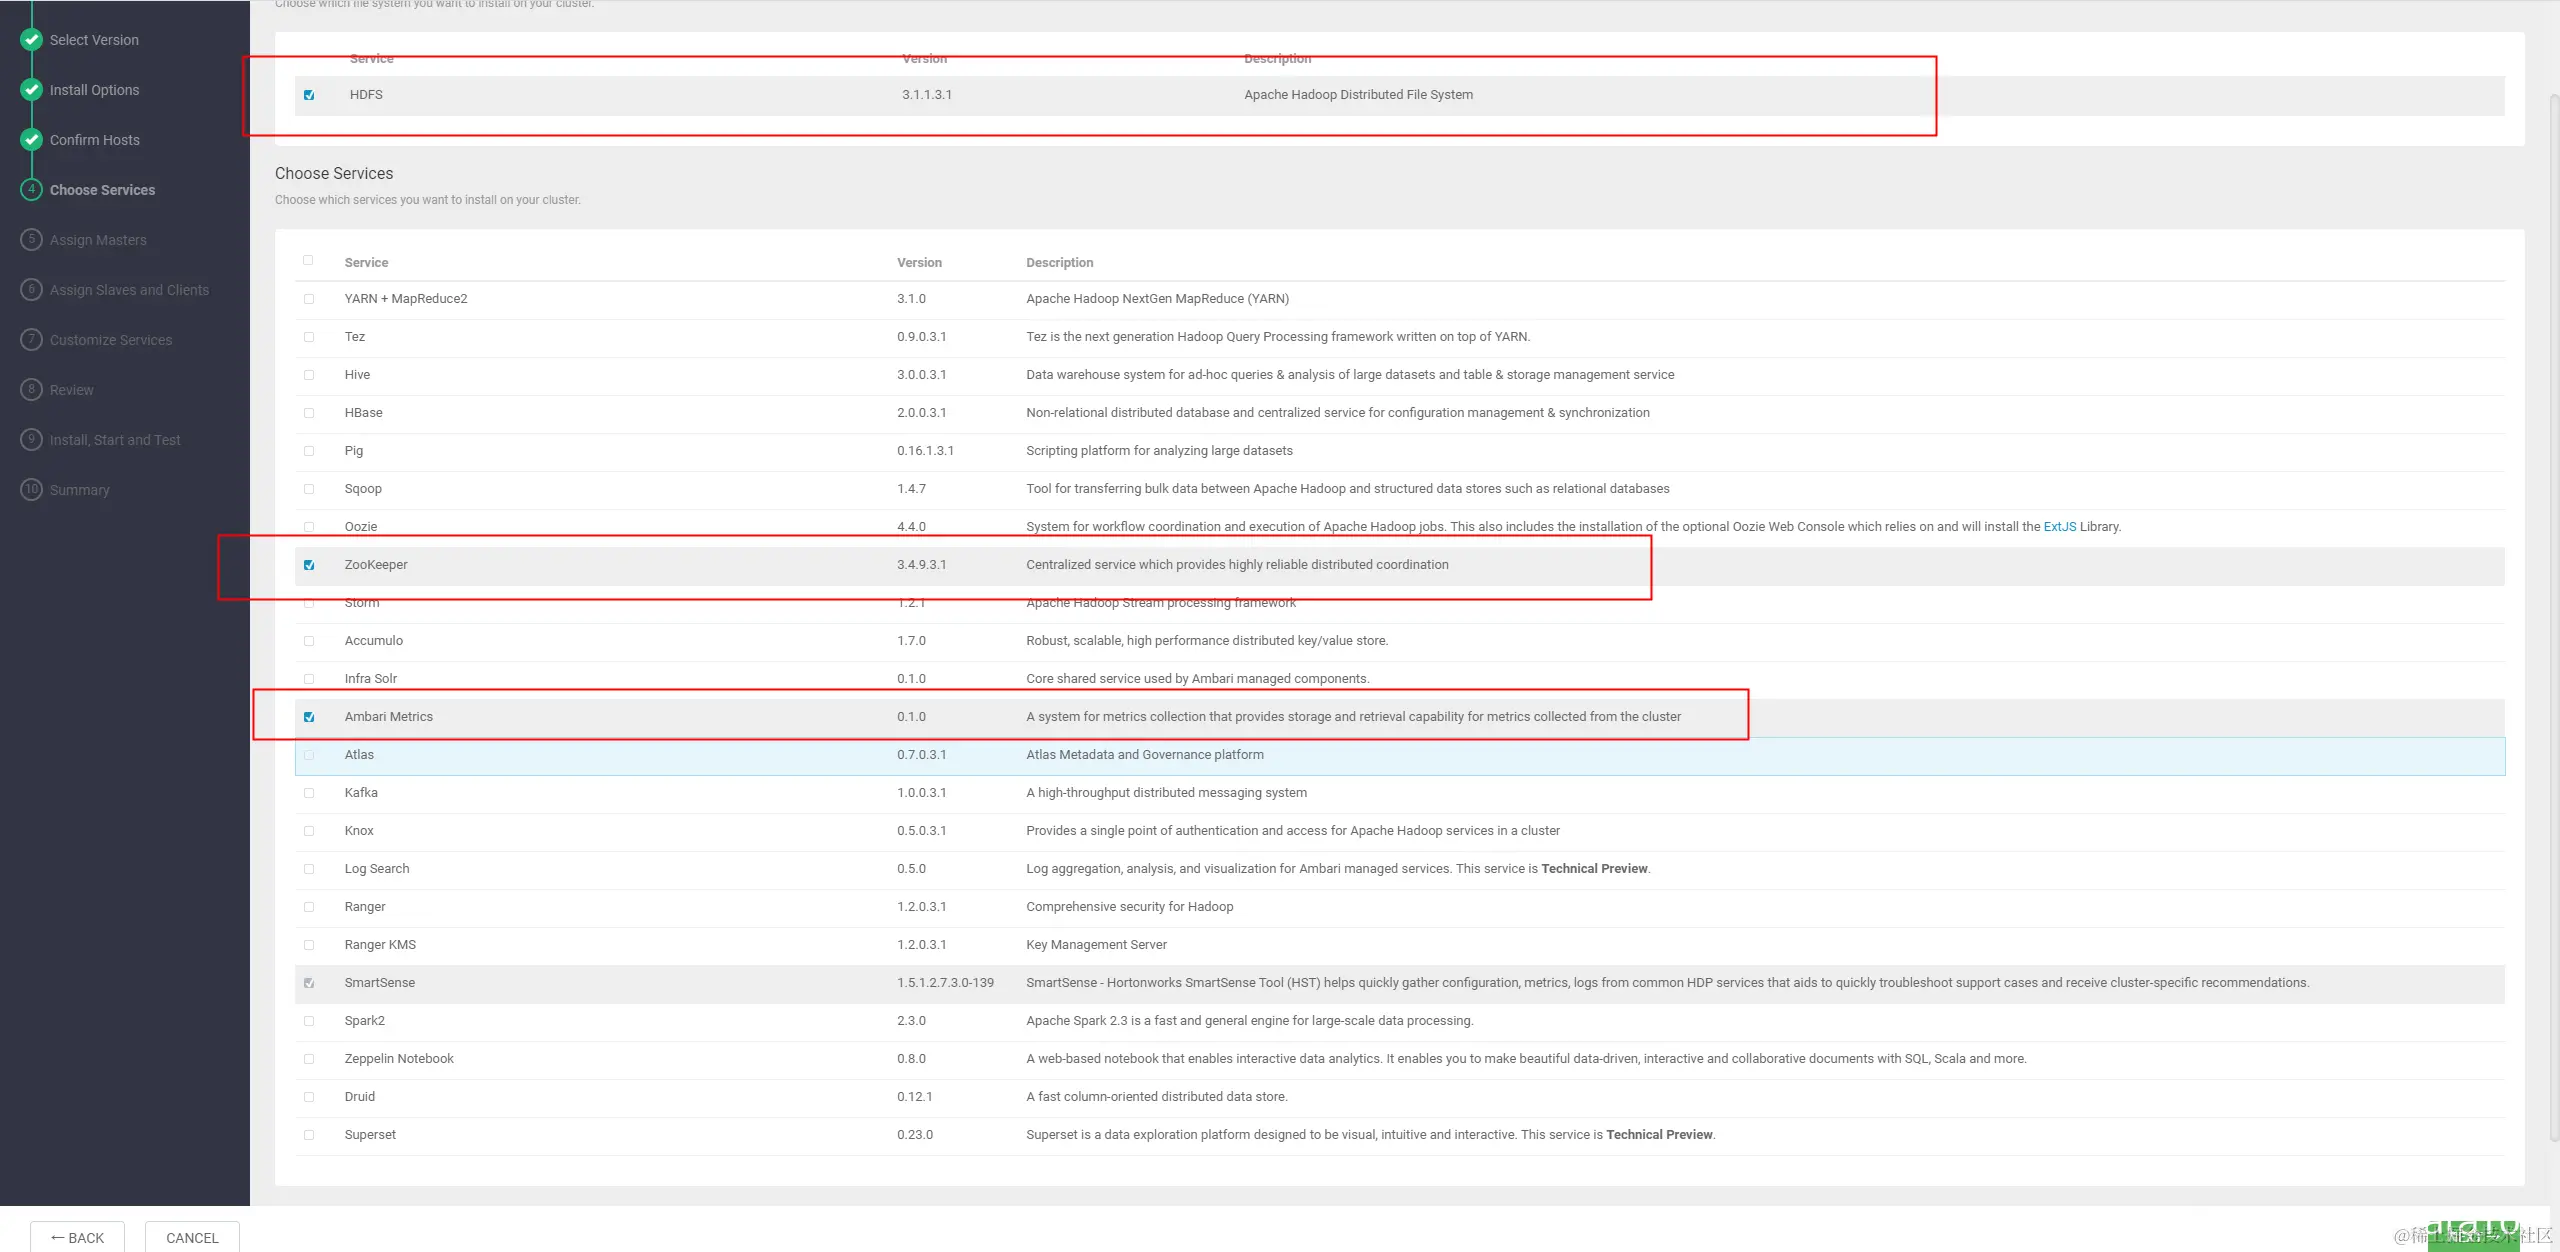Enable the YARN + MapReduce2 checkbox

309,299
